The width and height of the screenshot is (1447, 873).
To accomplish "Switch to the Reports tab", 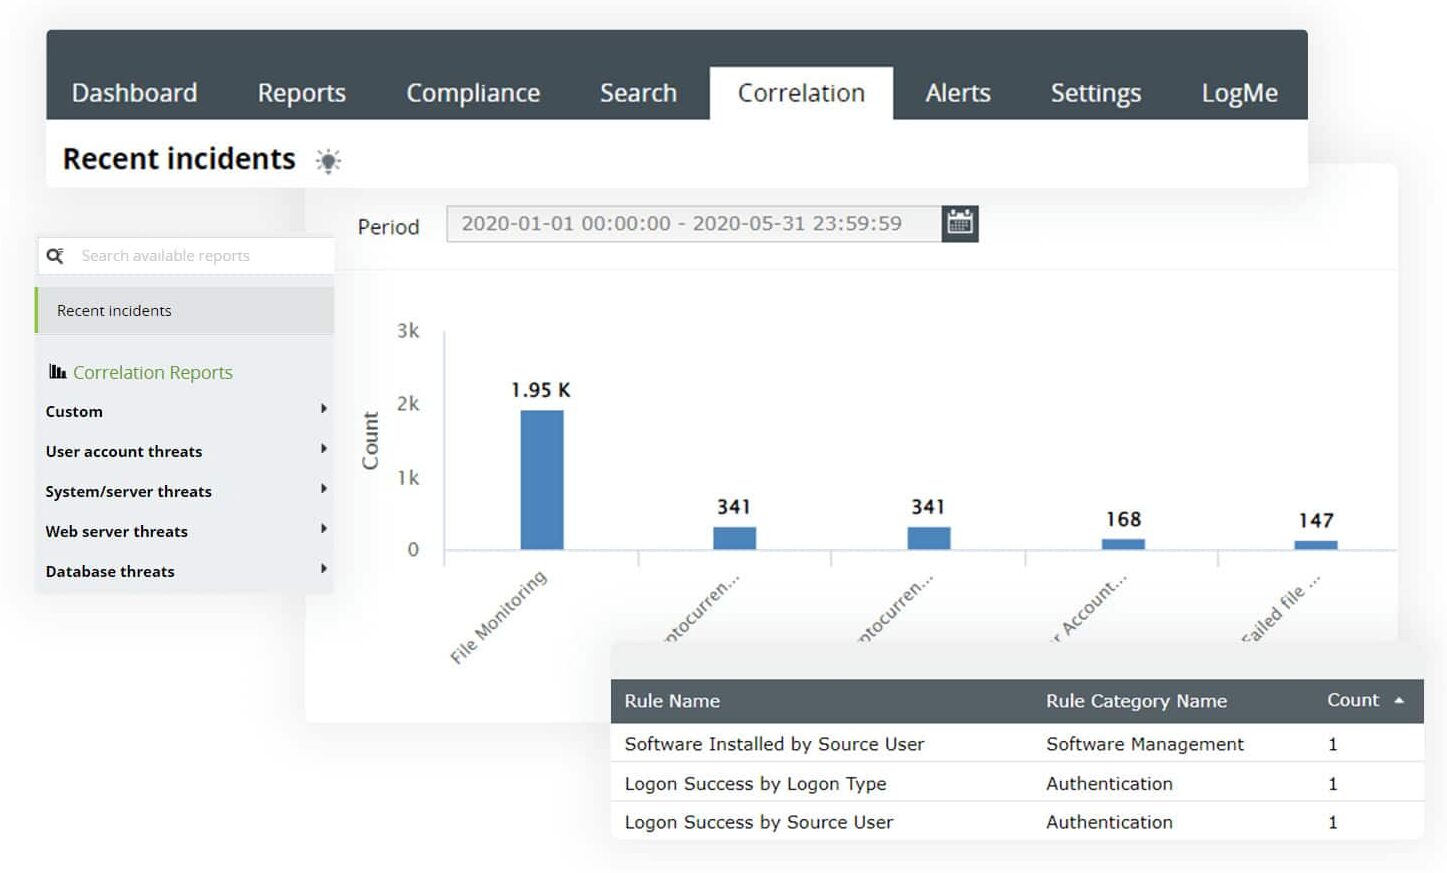I will click(x=301, y=92).
